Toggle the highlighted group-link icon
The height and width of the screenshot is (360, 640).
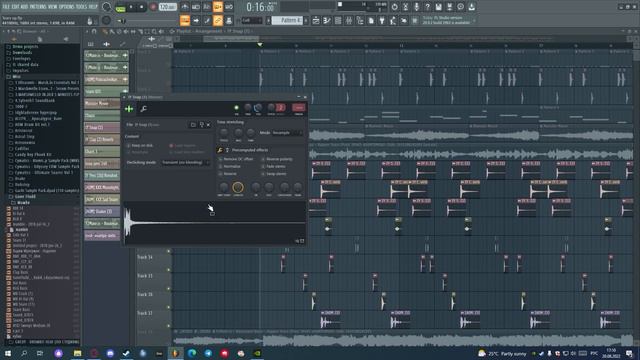[x=218, y=20]
